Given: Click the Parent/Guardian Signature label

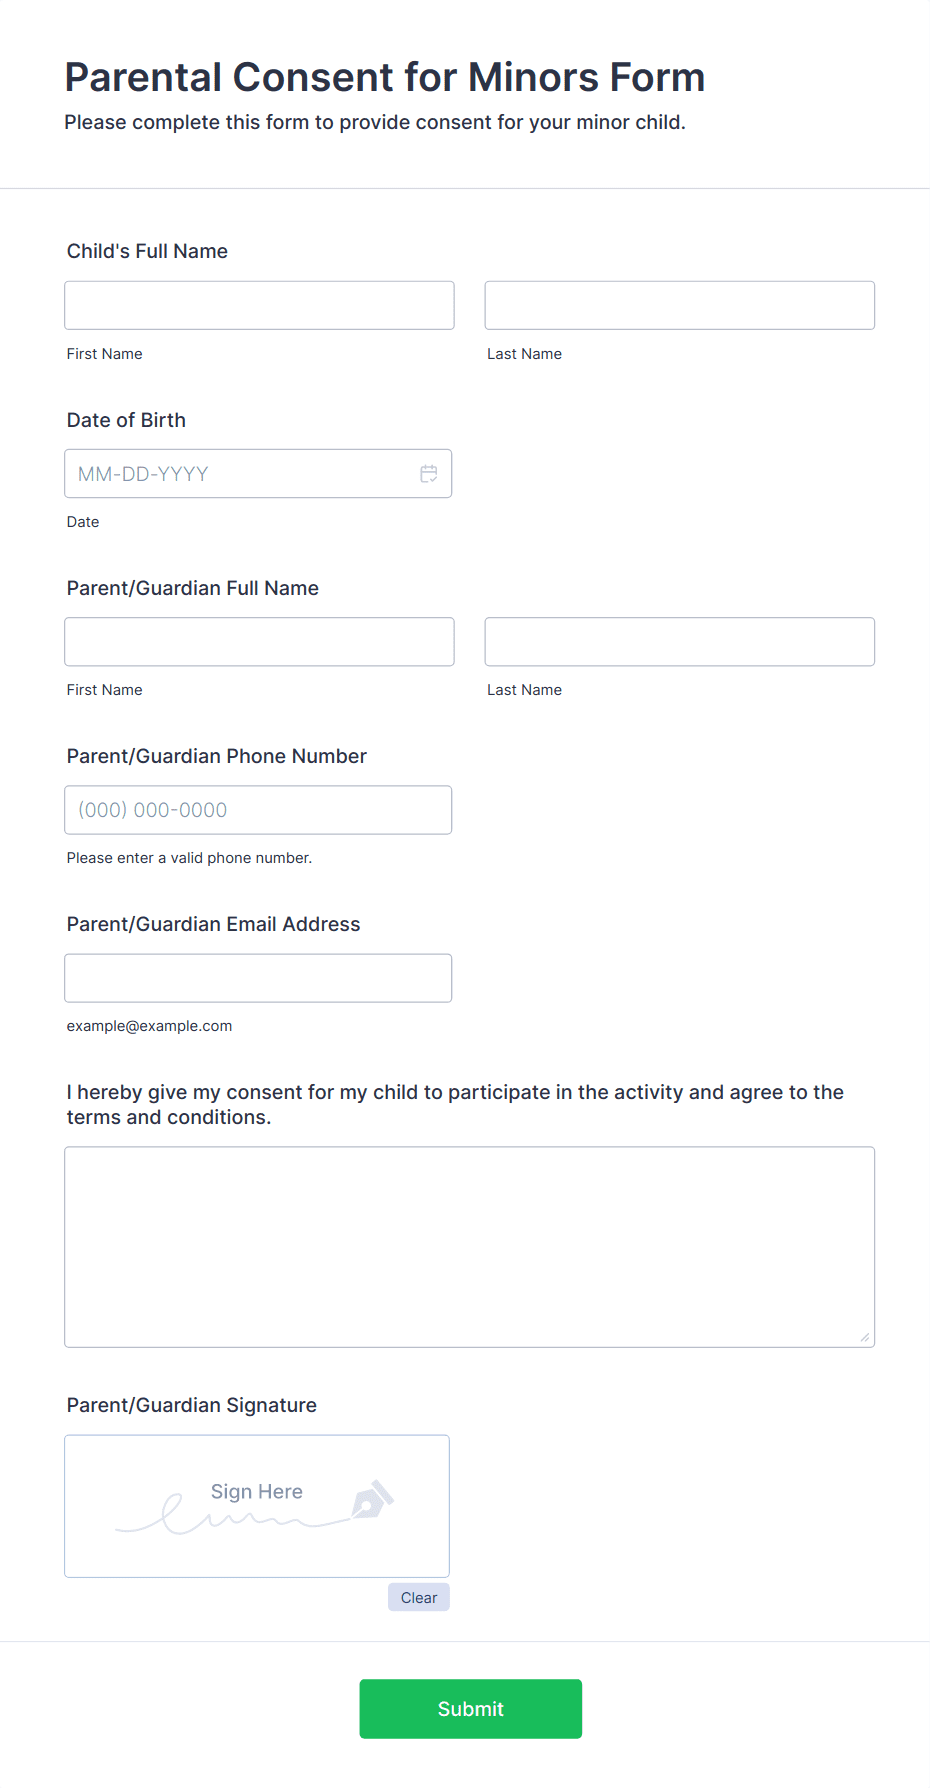Looking at the screenshot, I should click(x=192, y=1405).
